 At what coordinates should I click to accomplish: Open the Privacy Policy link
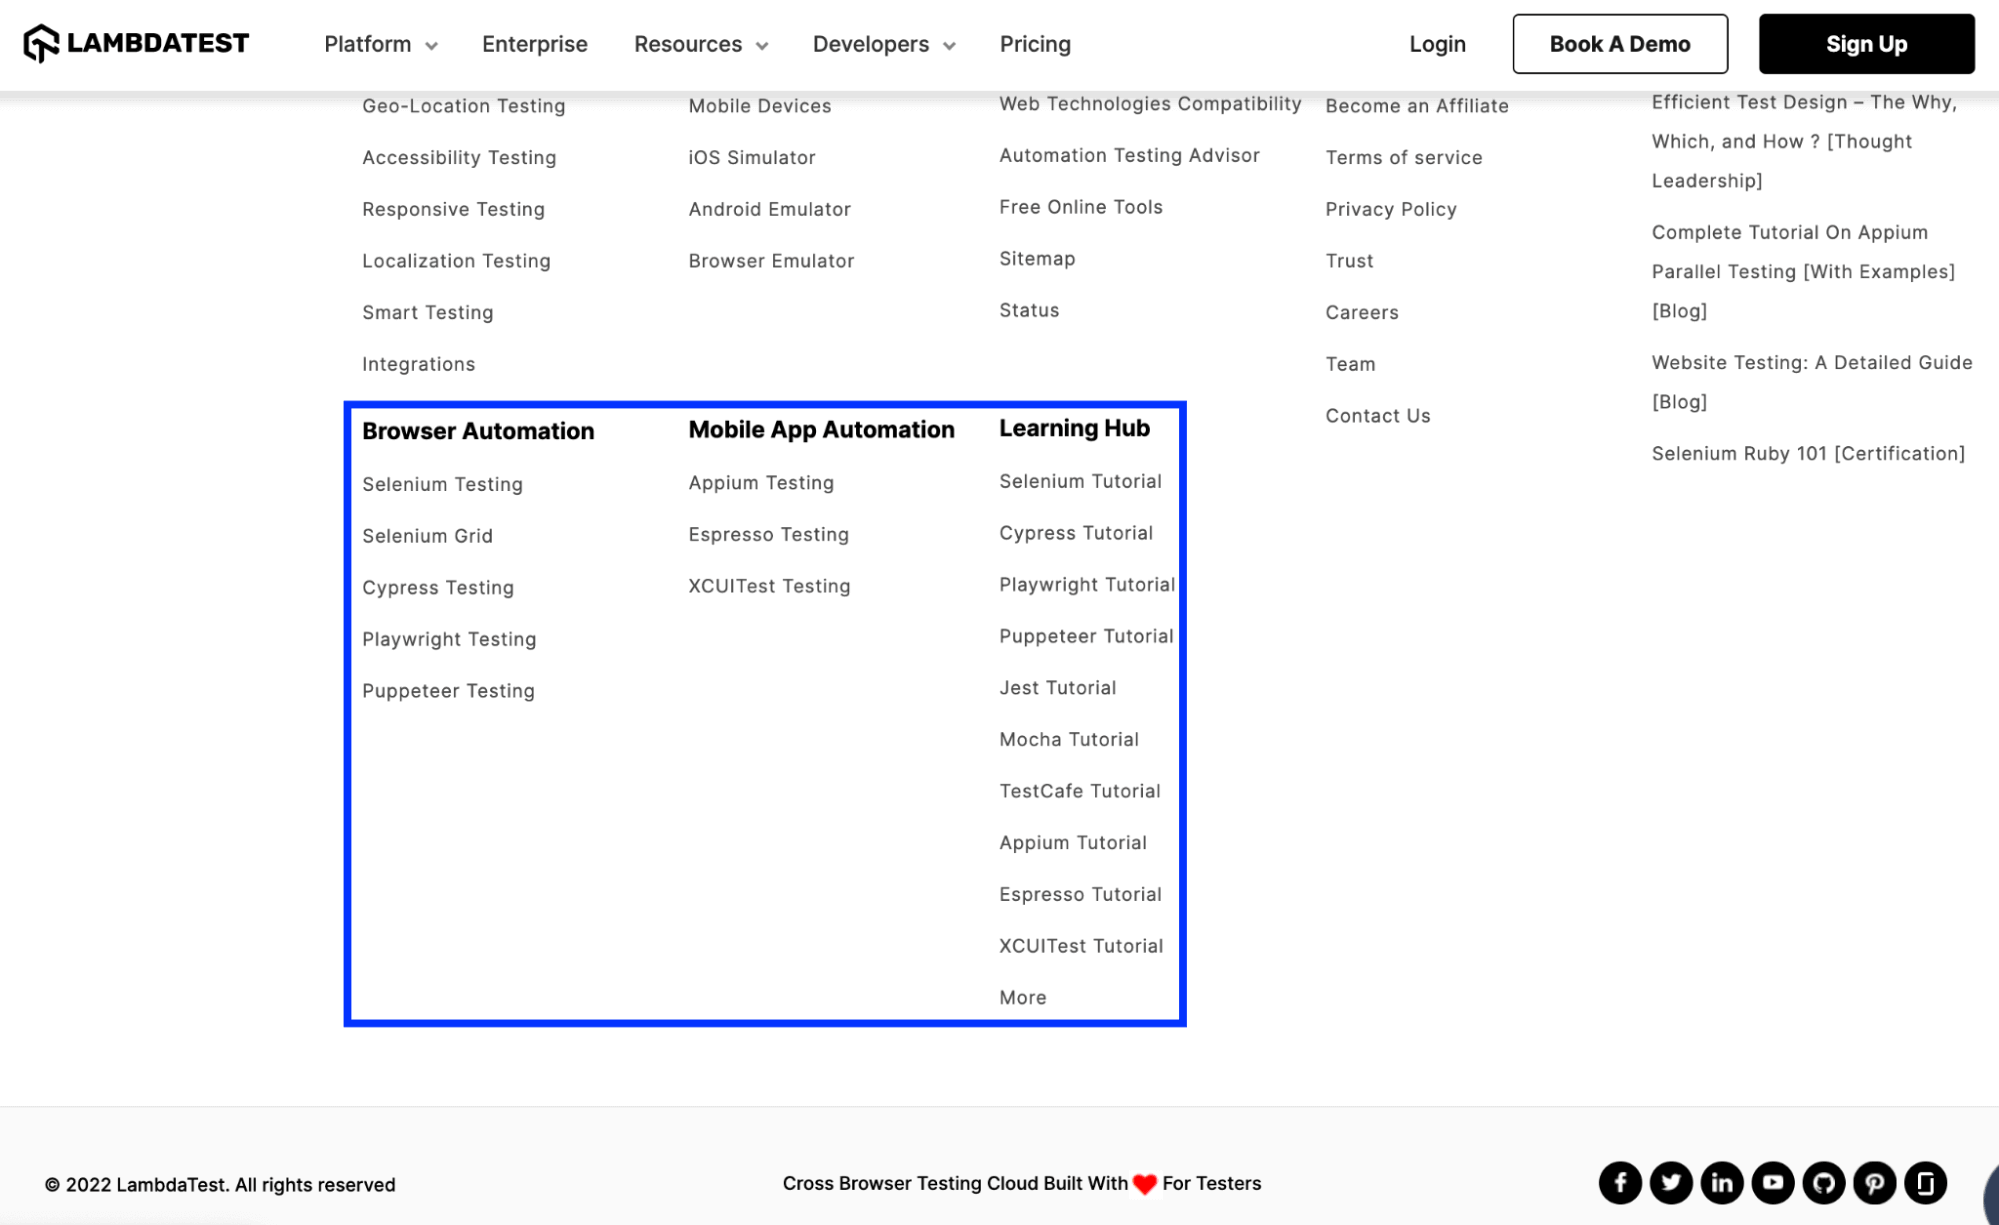(1391, 208)
